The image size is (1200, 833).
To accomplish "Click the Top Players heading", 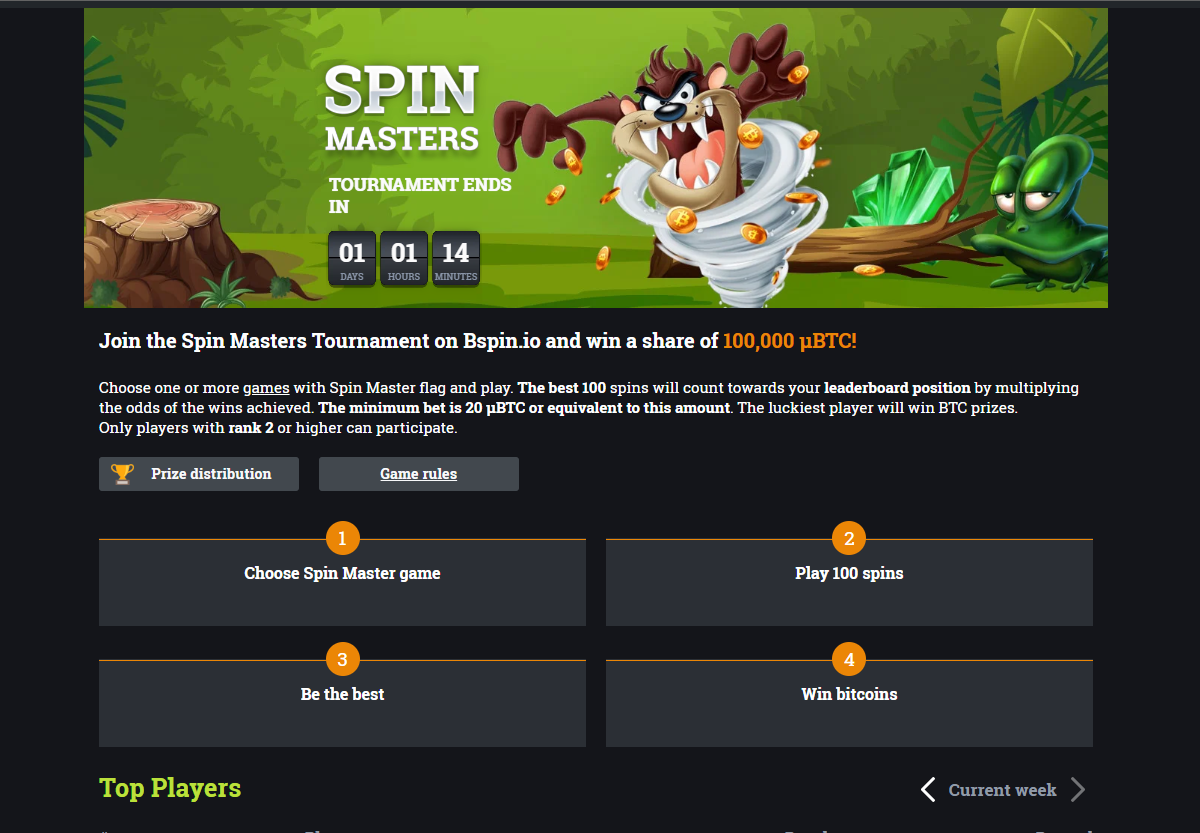I will click(170, 788).
